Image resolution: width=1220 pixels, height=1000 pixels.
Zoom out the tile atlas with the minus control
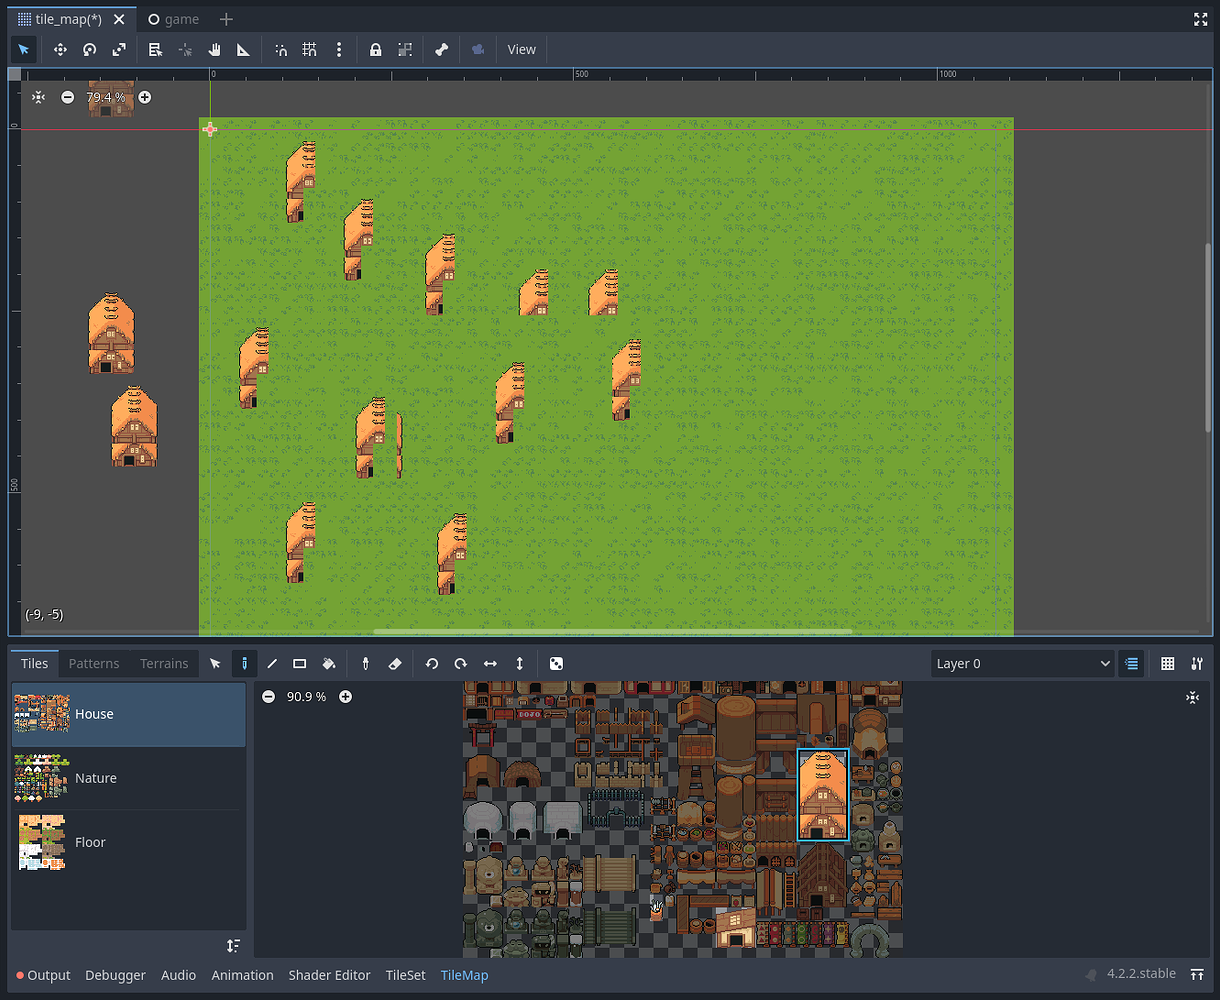268,696
